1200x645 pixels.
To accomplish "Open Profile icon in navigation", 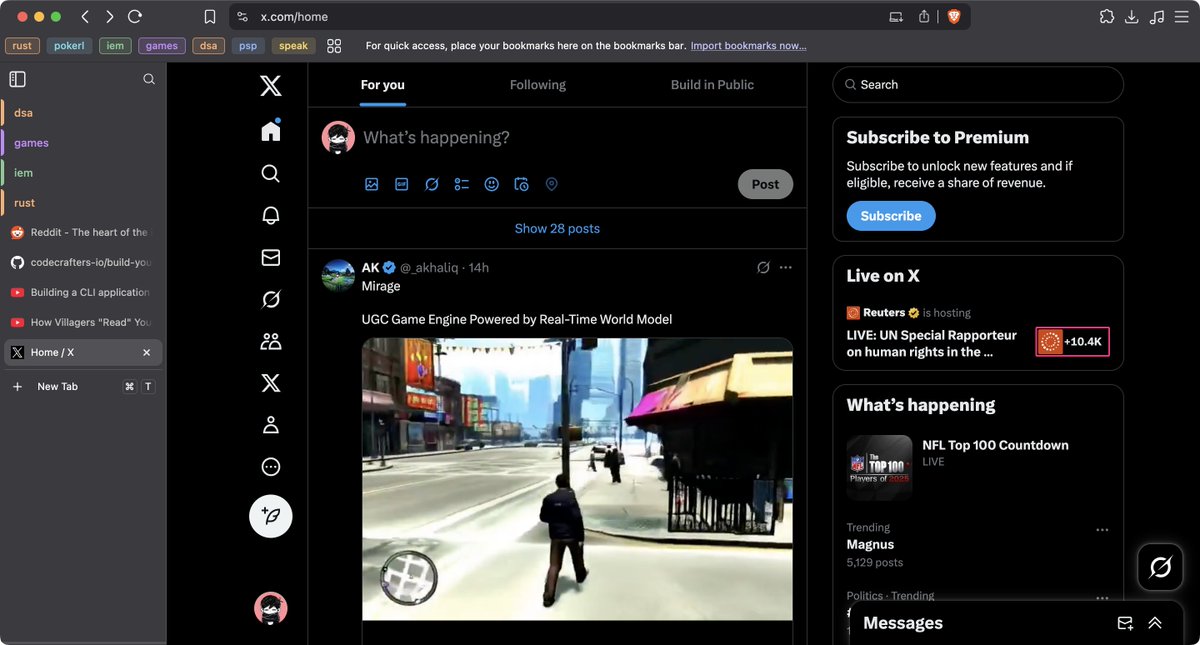I will click(270, 425).
